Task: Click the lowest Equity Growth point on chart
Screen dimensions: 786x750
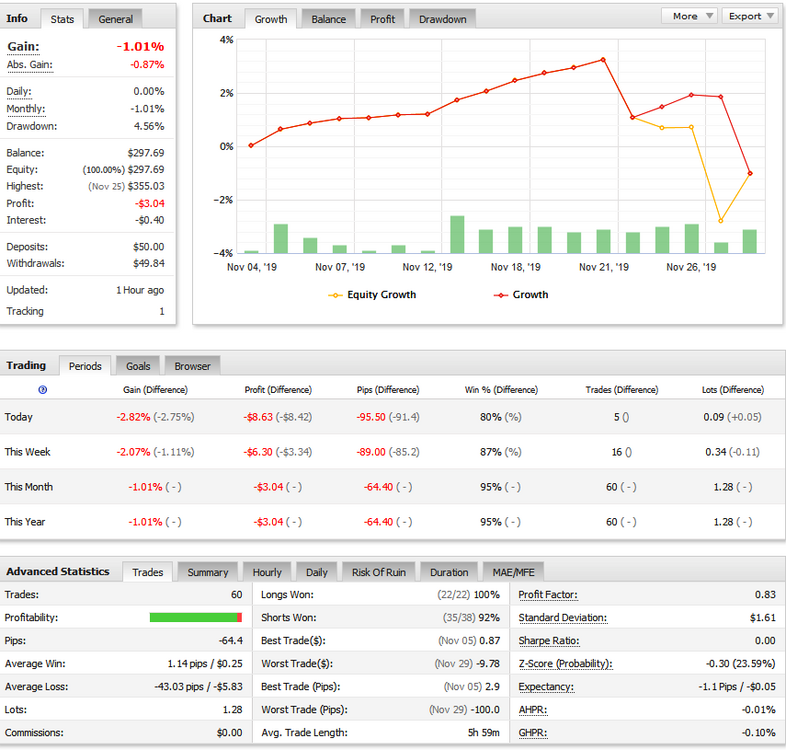Action: 721,221
